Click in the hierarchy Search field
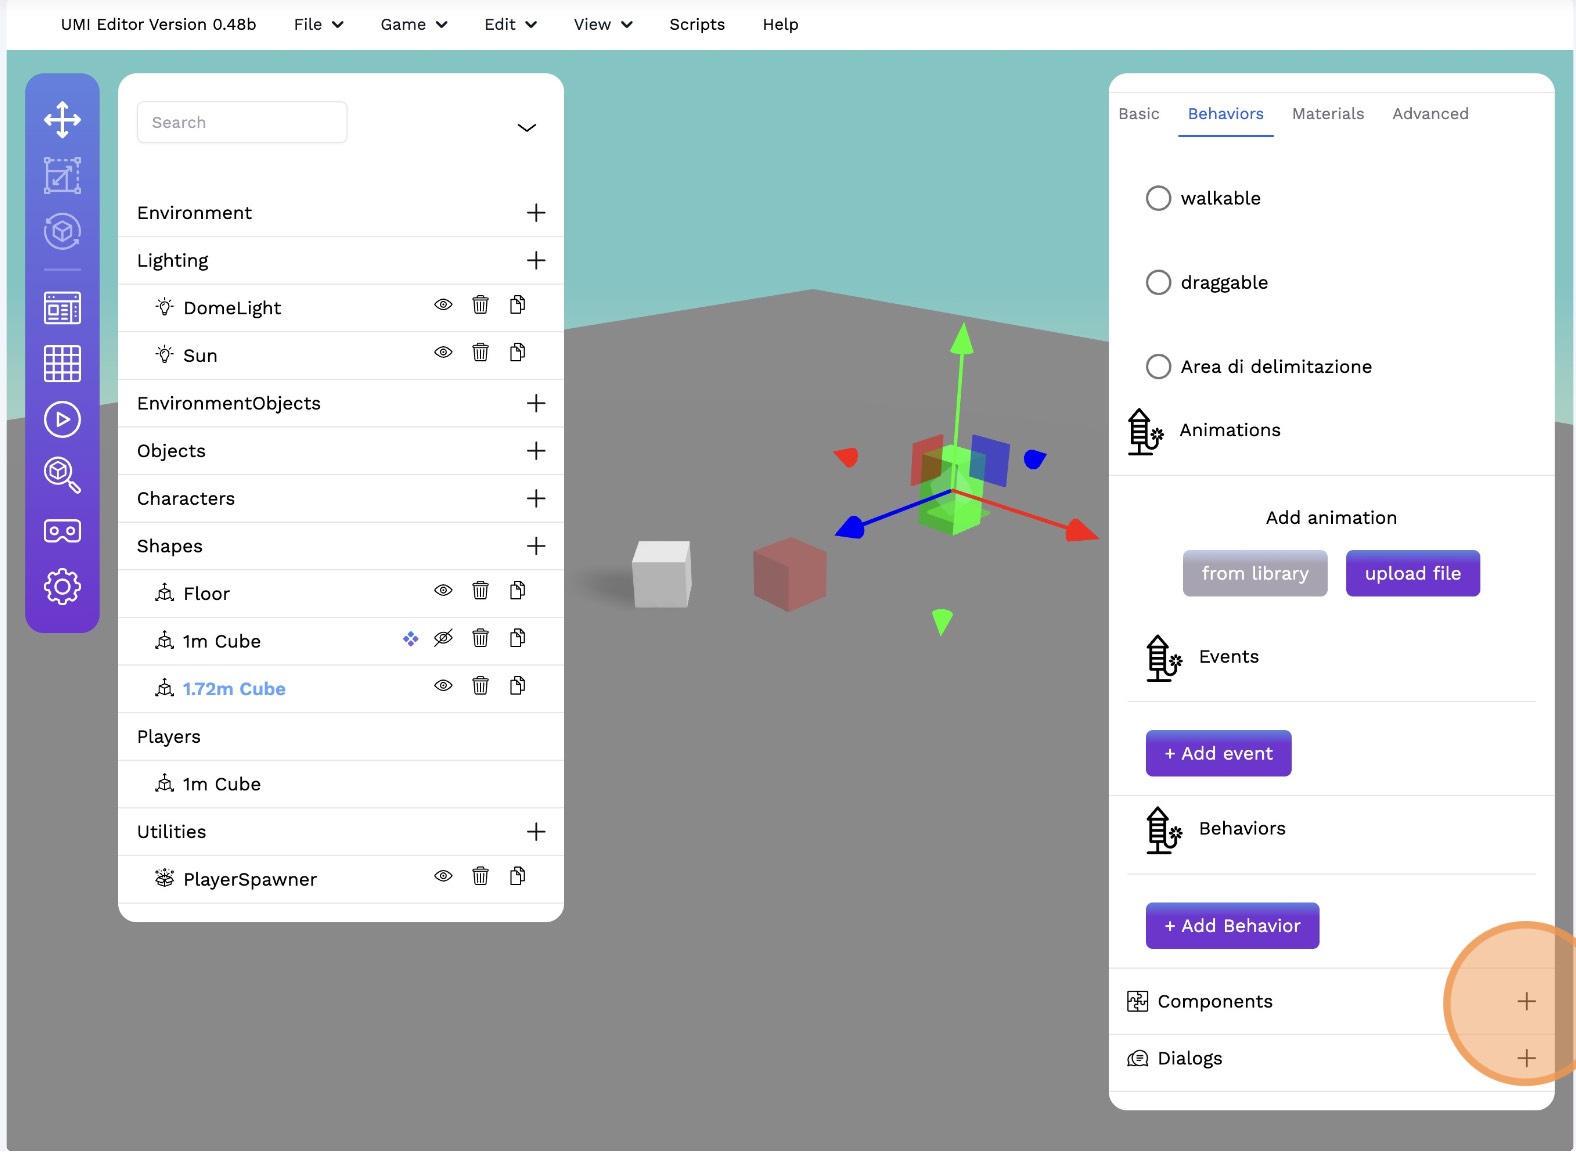The image size is (1576, 1154). click(x=242, y=123)
